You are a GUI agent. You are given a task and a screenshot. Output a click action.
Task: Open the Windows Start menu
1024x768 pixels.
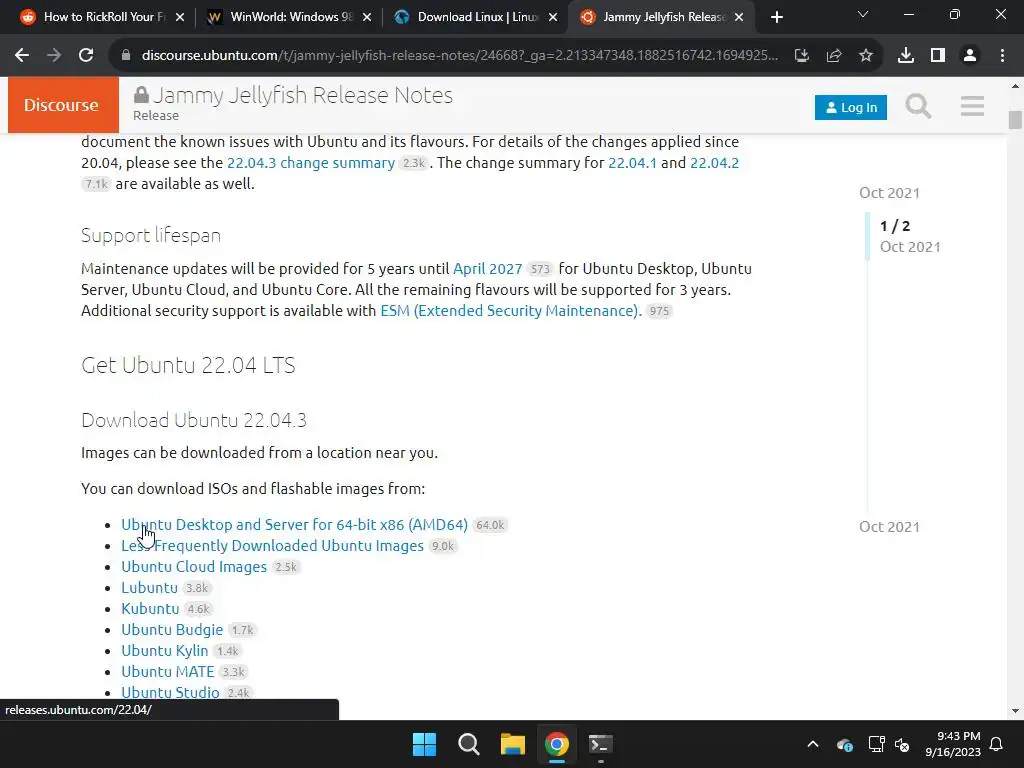tap(424, 744)
